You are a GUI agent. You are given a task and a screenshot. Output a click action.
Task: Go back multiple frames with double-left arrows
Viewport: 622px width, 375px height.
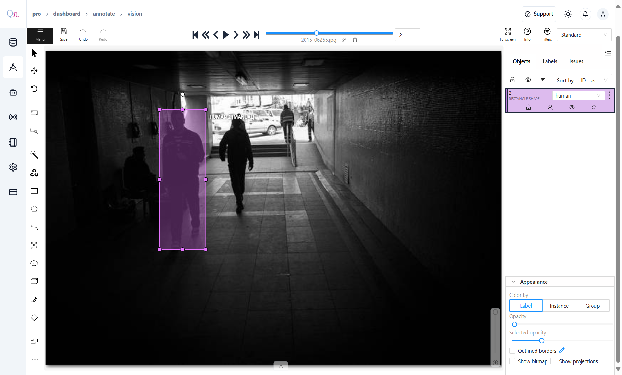pos(205,35)
